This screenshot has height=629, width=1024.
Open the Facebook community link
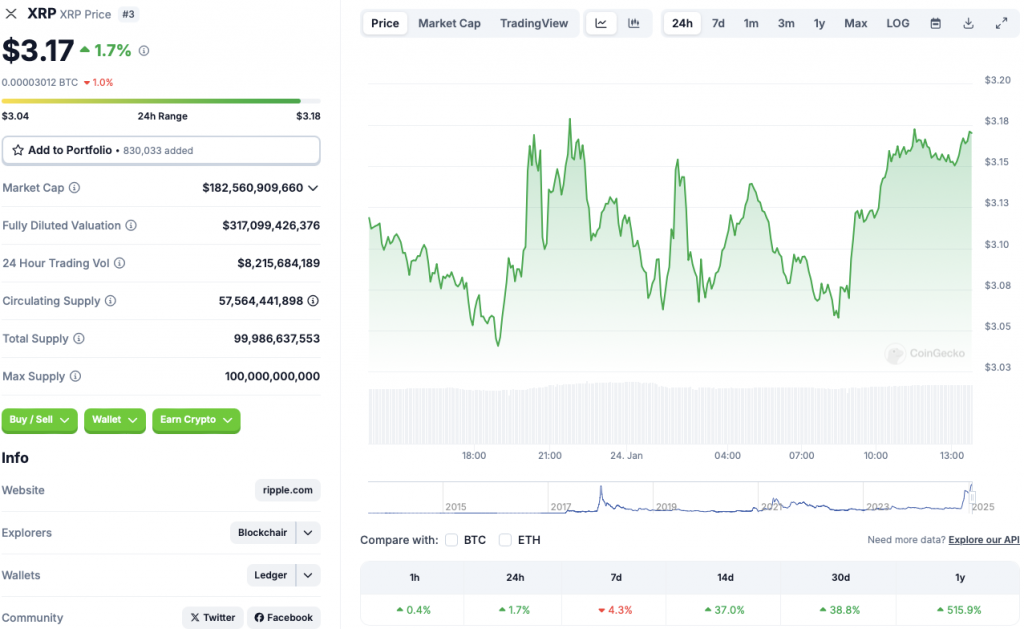click(283, 617)
